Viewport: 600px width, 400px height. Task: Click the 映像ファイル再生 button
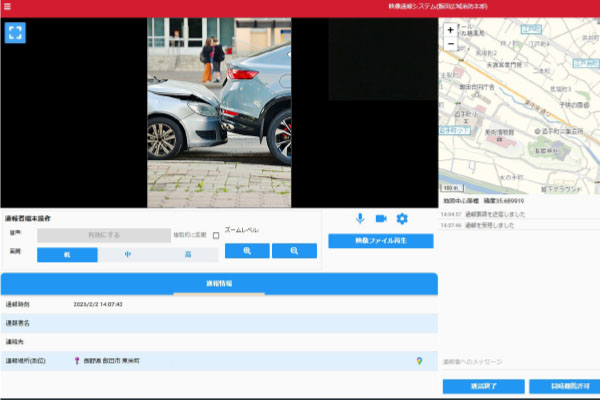coord(380,241)
